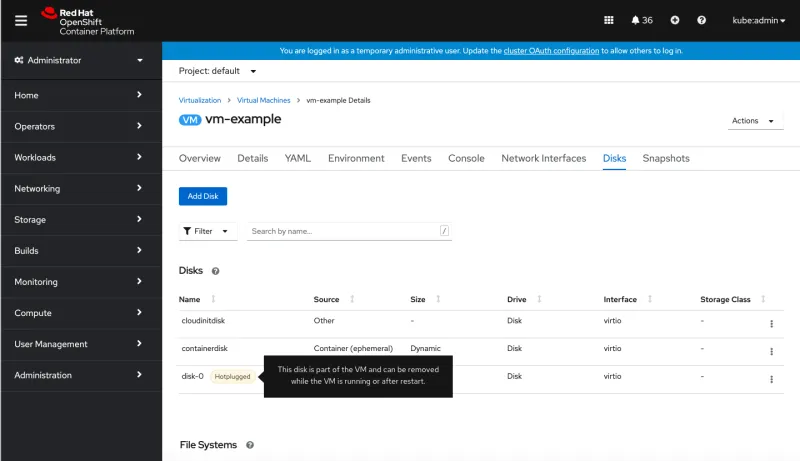Expand the Workloads navigation section
Viewport: 800px width, 461px height.
80,157
